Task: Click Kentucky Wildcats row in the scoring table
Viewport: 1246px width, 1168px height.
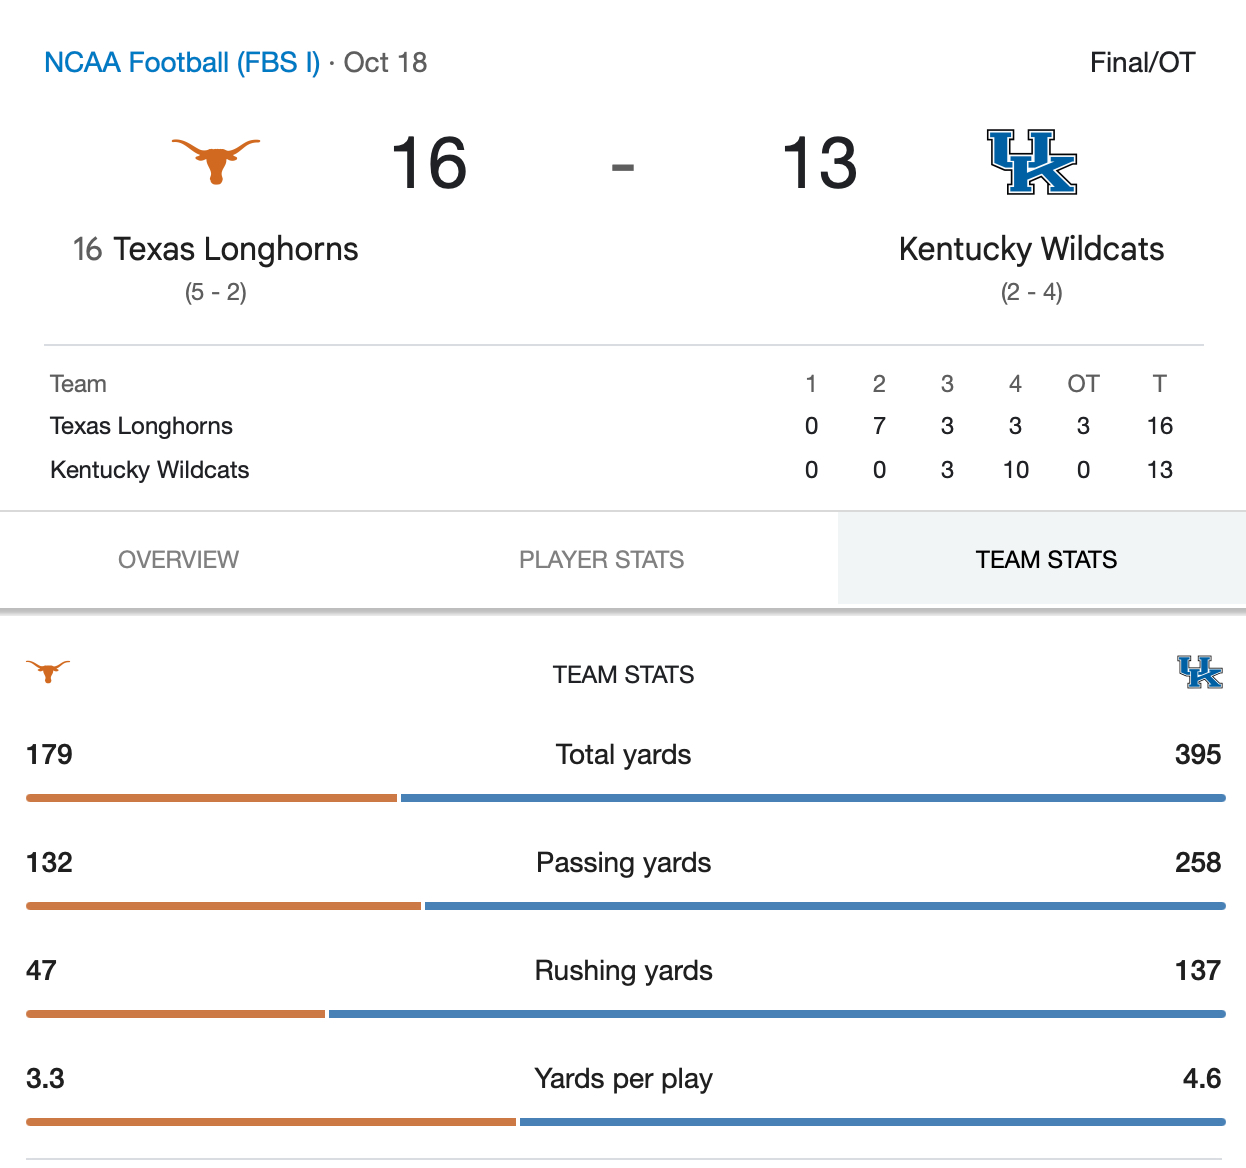Action: [149, 470]
